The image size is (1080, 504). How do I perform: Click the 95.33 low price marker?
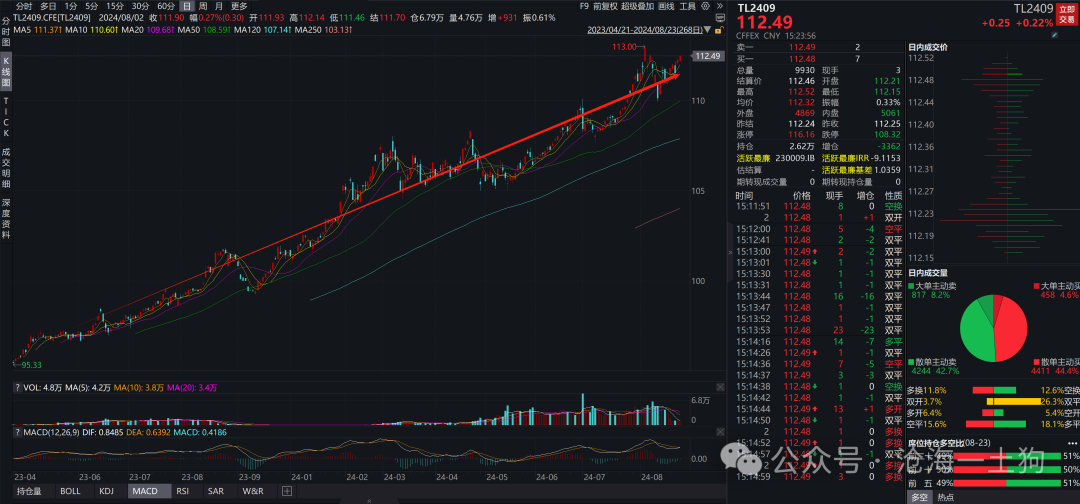click(31, 364)
